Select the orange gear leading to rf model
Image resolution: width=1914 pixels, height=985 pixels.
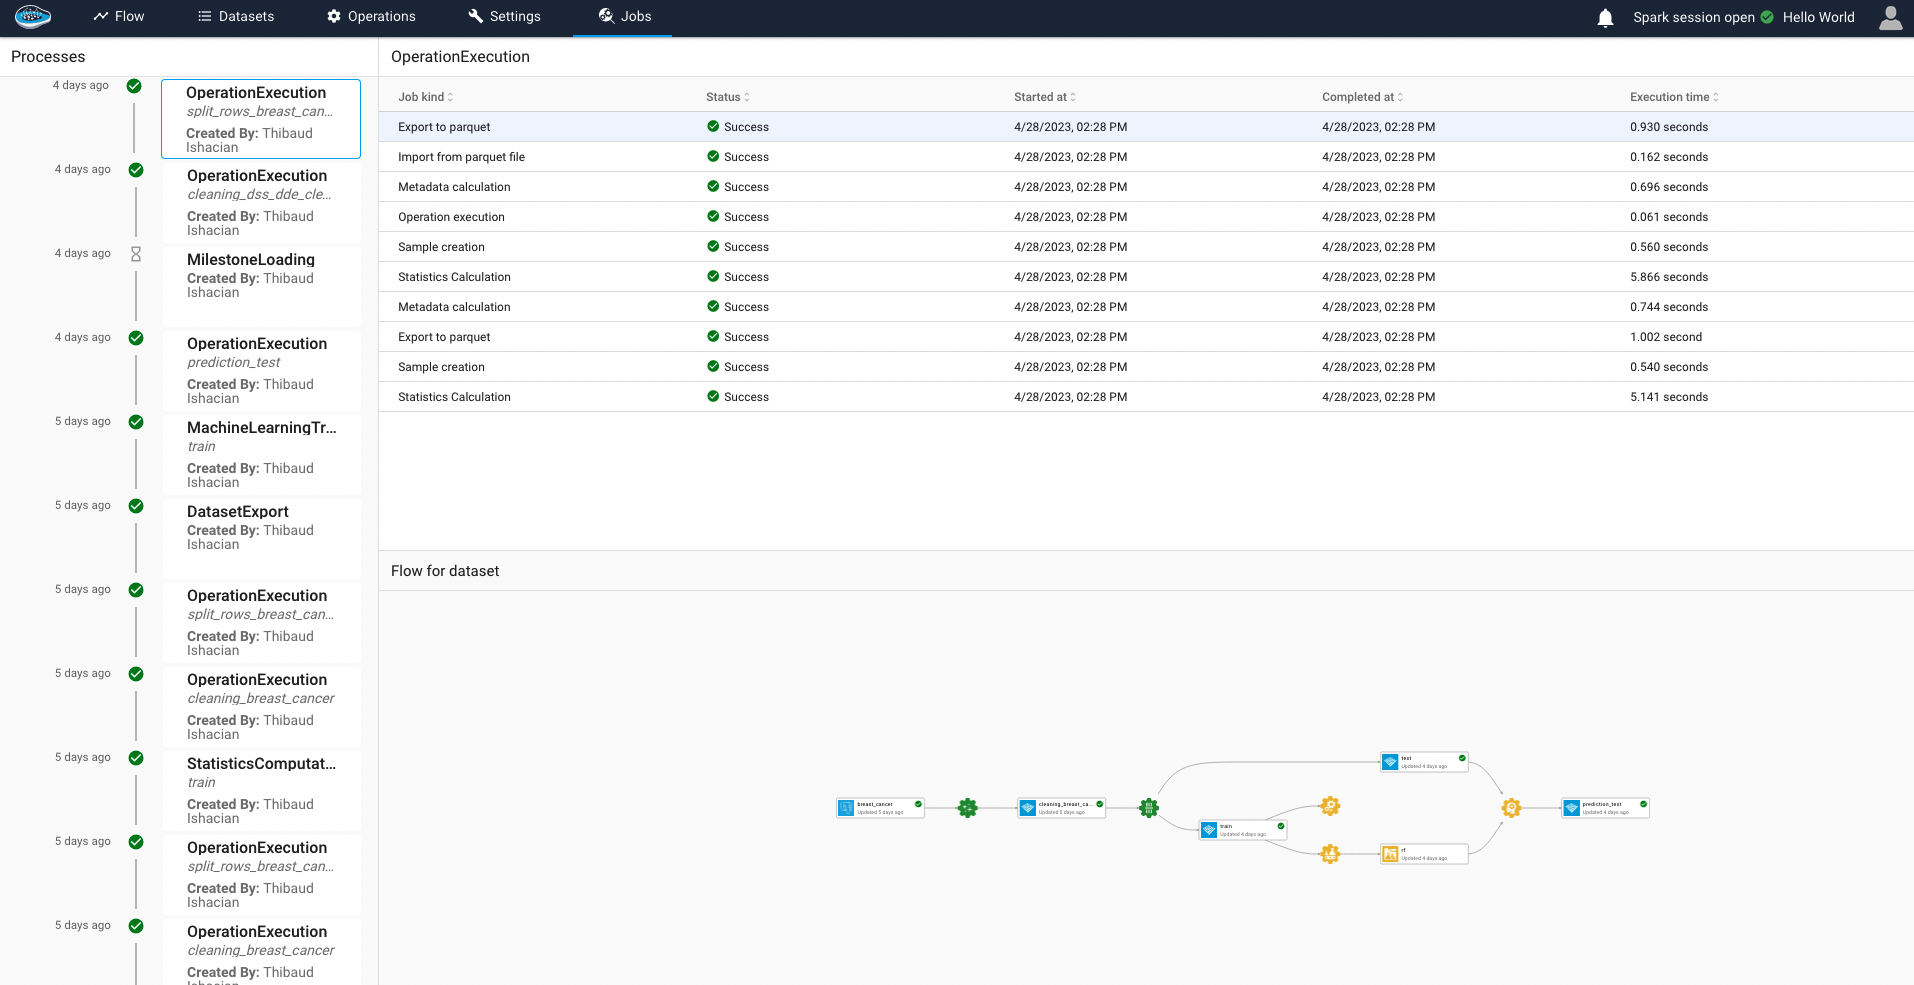point(1329,854)
